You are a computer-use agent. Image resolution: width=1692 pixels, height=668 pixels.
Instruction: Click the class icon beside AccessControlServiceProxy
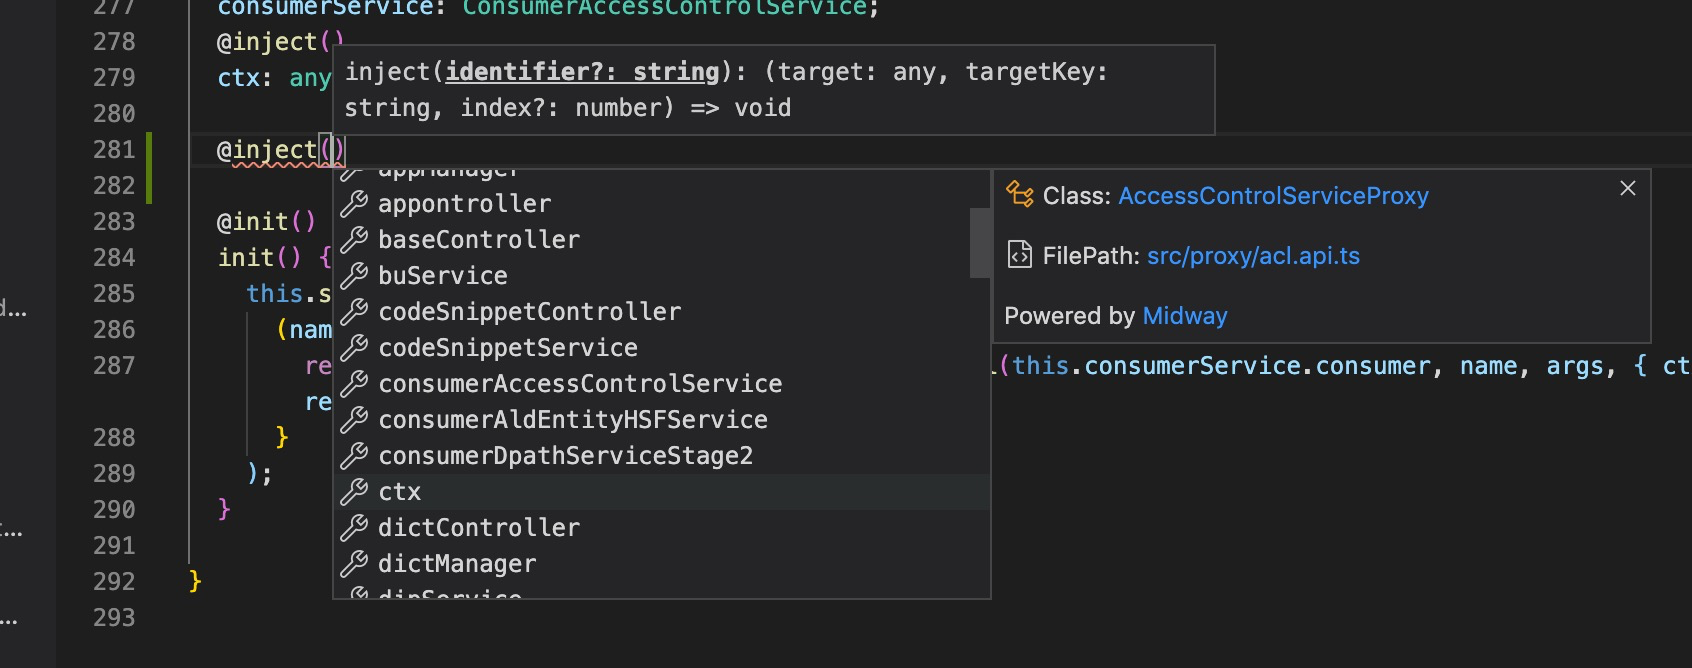[x=1019, y=195]
